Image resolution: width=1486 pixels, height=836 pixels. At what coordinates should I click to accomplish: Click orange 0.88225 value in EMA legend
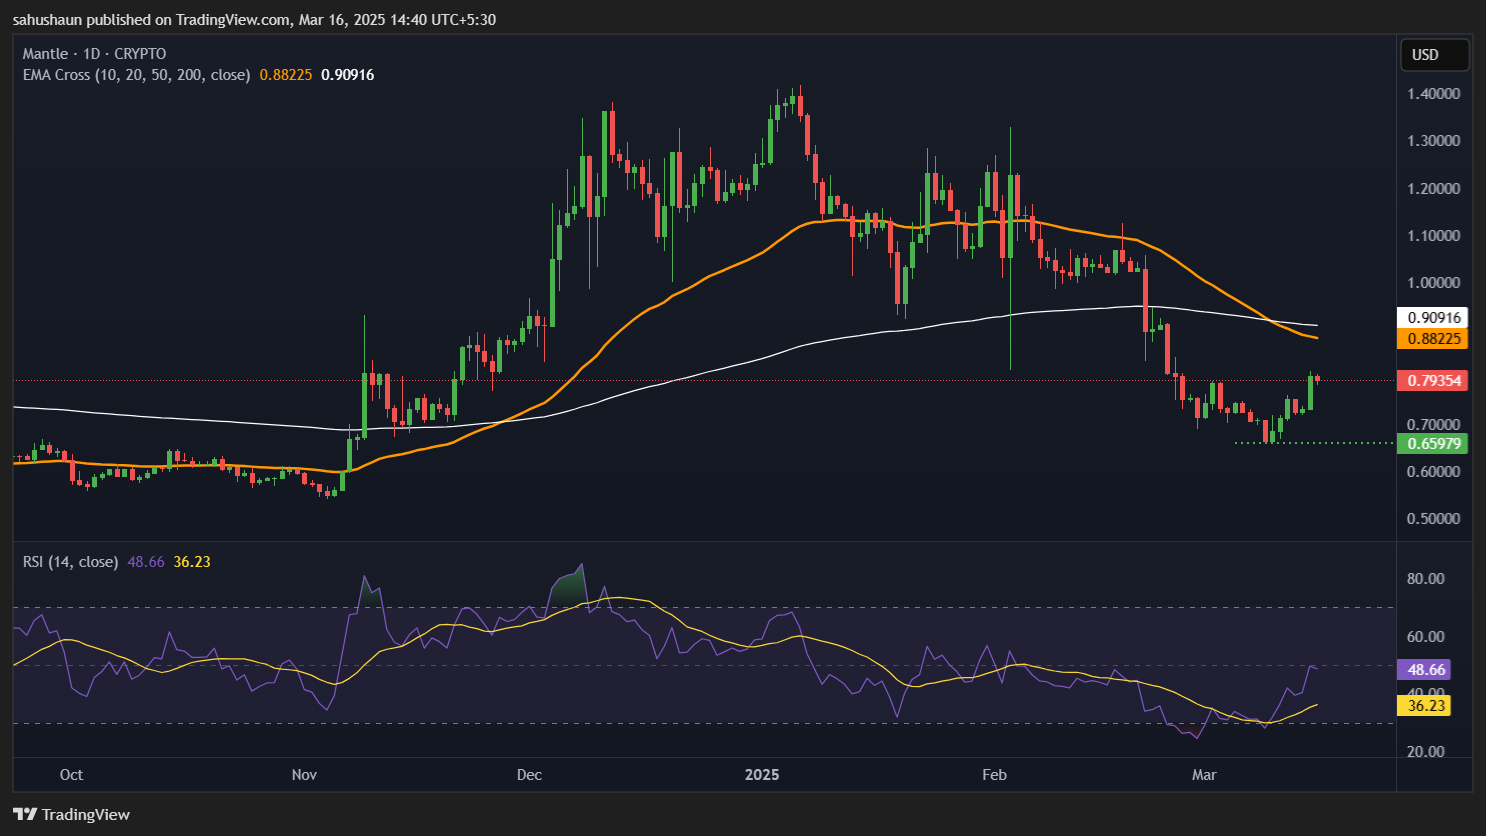(286, 75)
